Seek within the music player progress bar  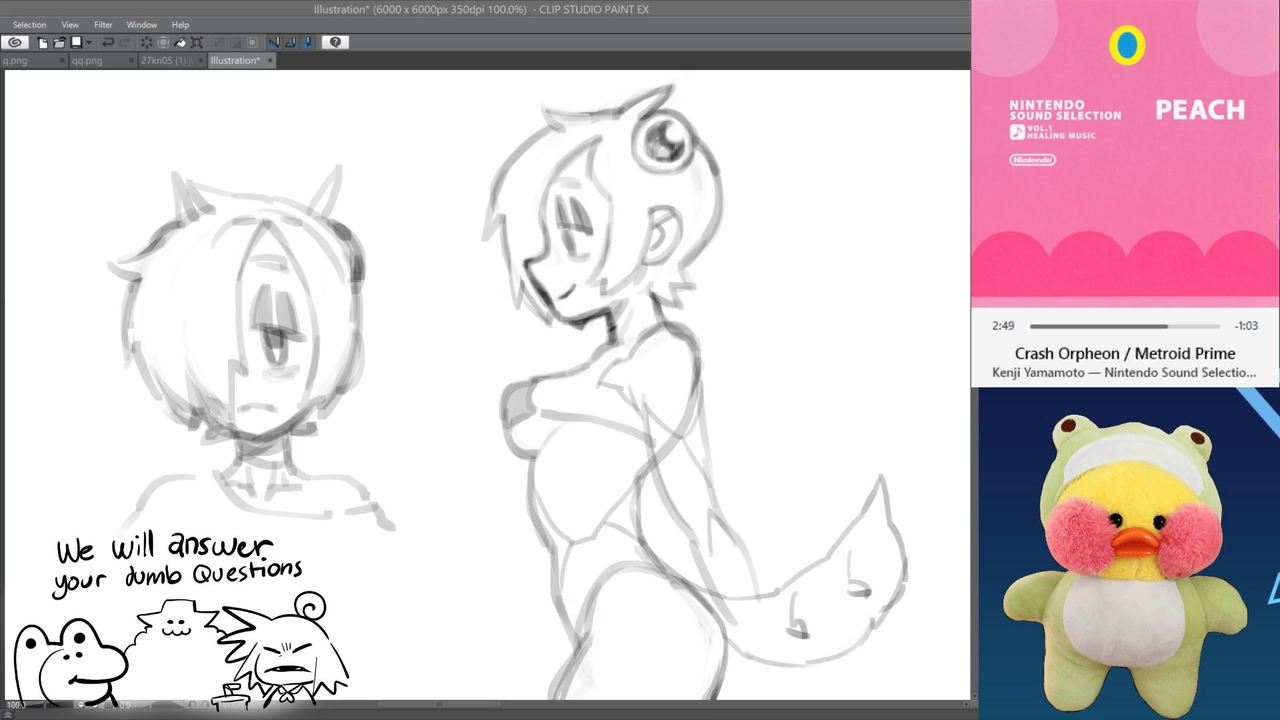(1125, 326)
